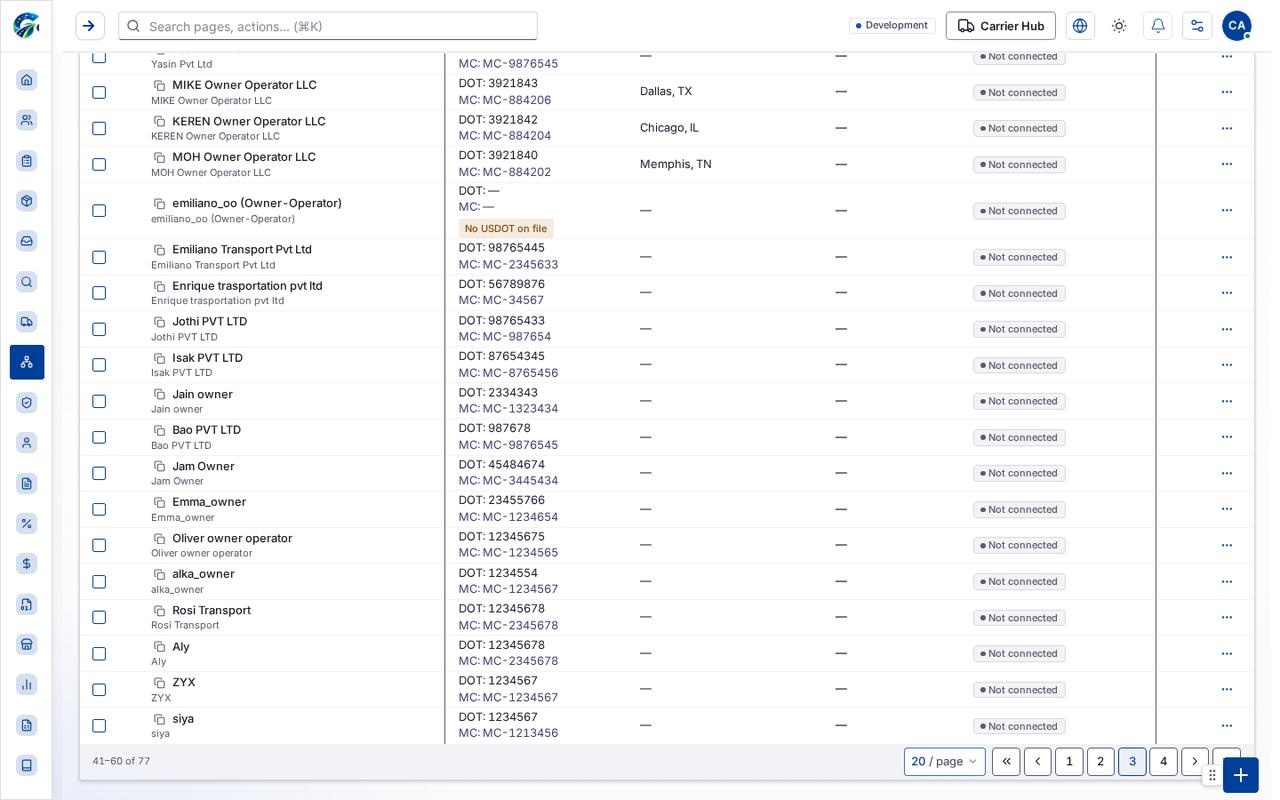This screenshot has height=800, width=1280.
Task: Copy the Jothi PVT LTD name
Action: point(159,322)
